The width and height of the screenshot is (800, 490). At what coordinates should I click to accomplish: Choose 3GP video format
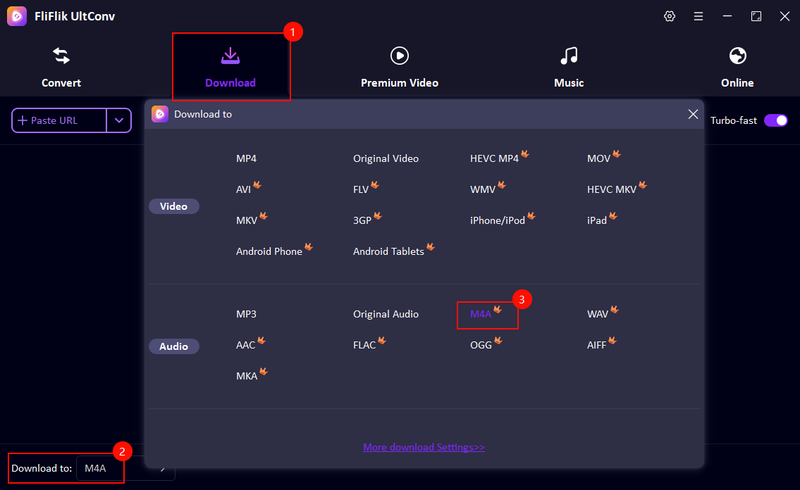362,220
